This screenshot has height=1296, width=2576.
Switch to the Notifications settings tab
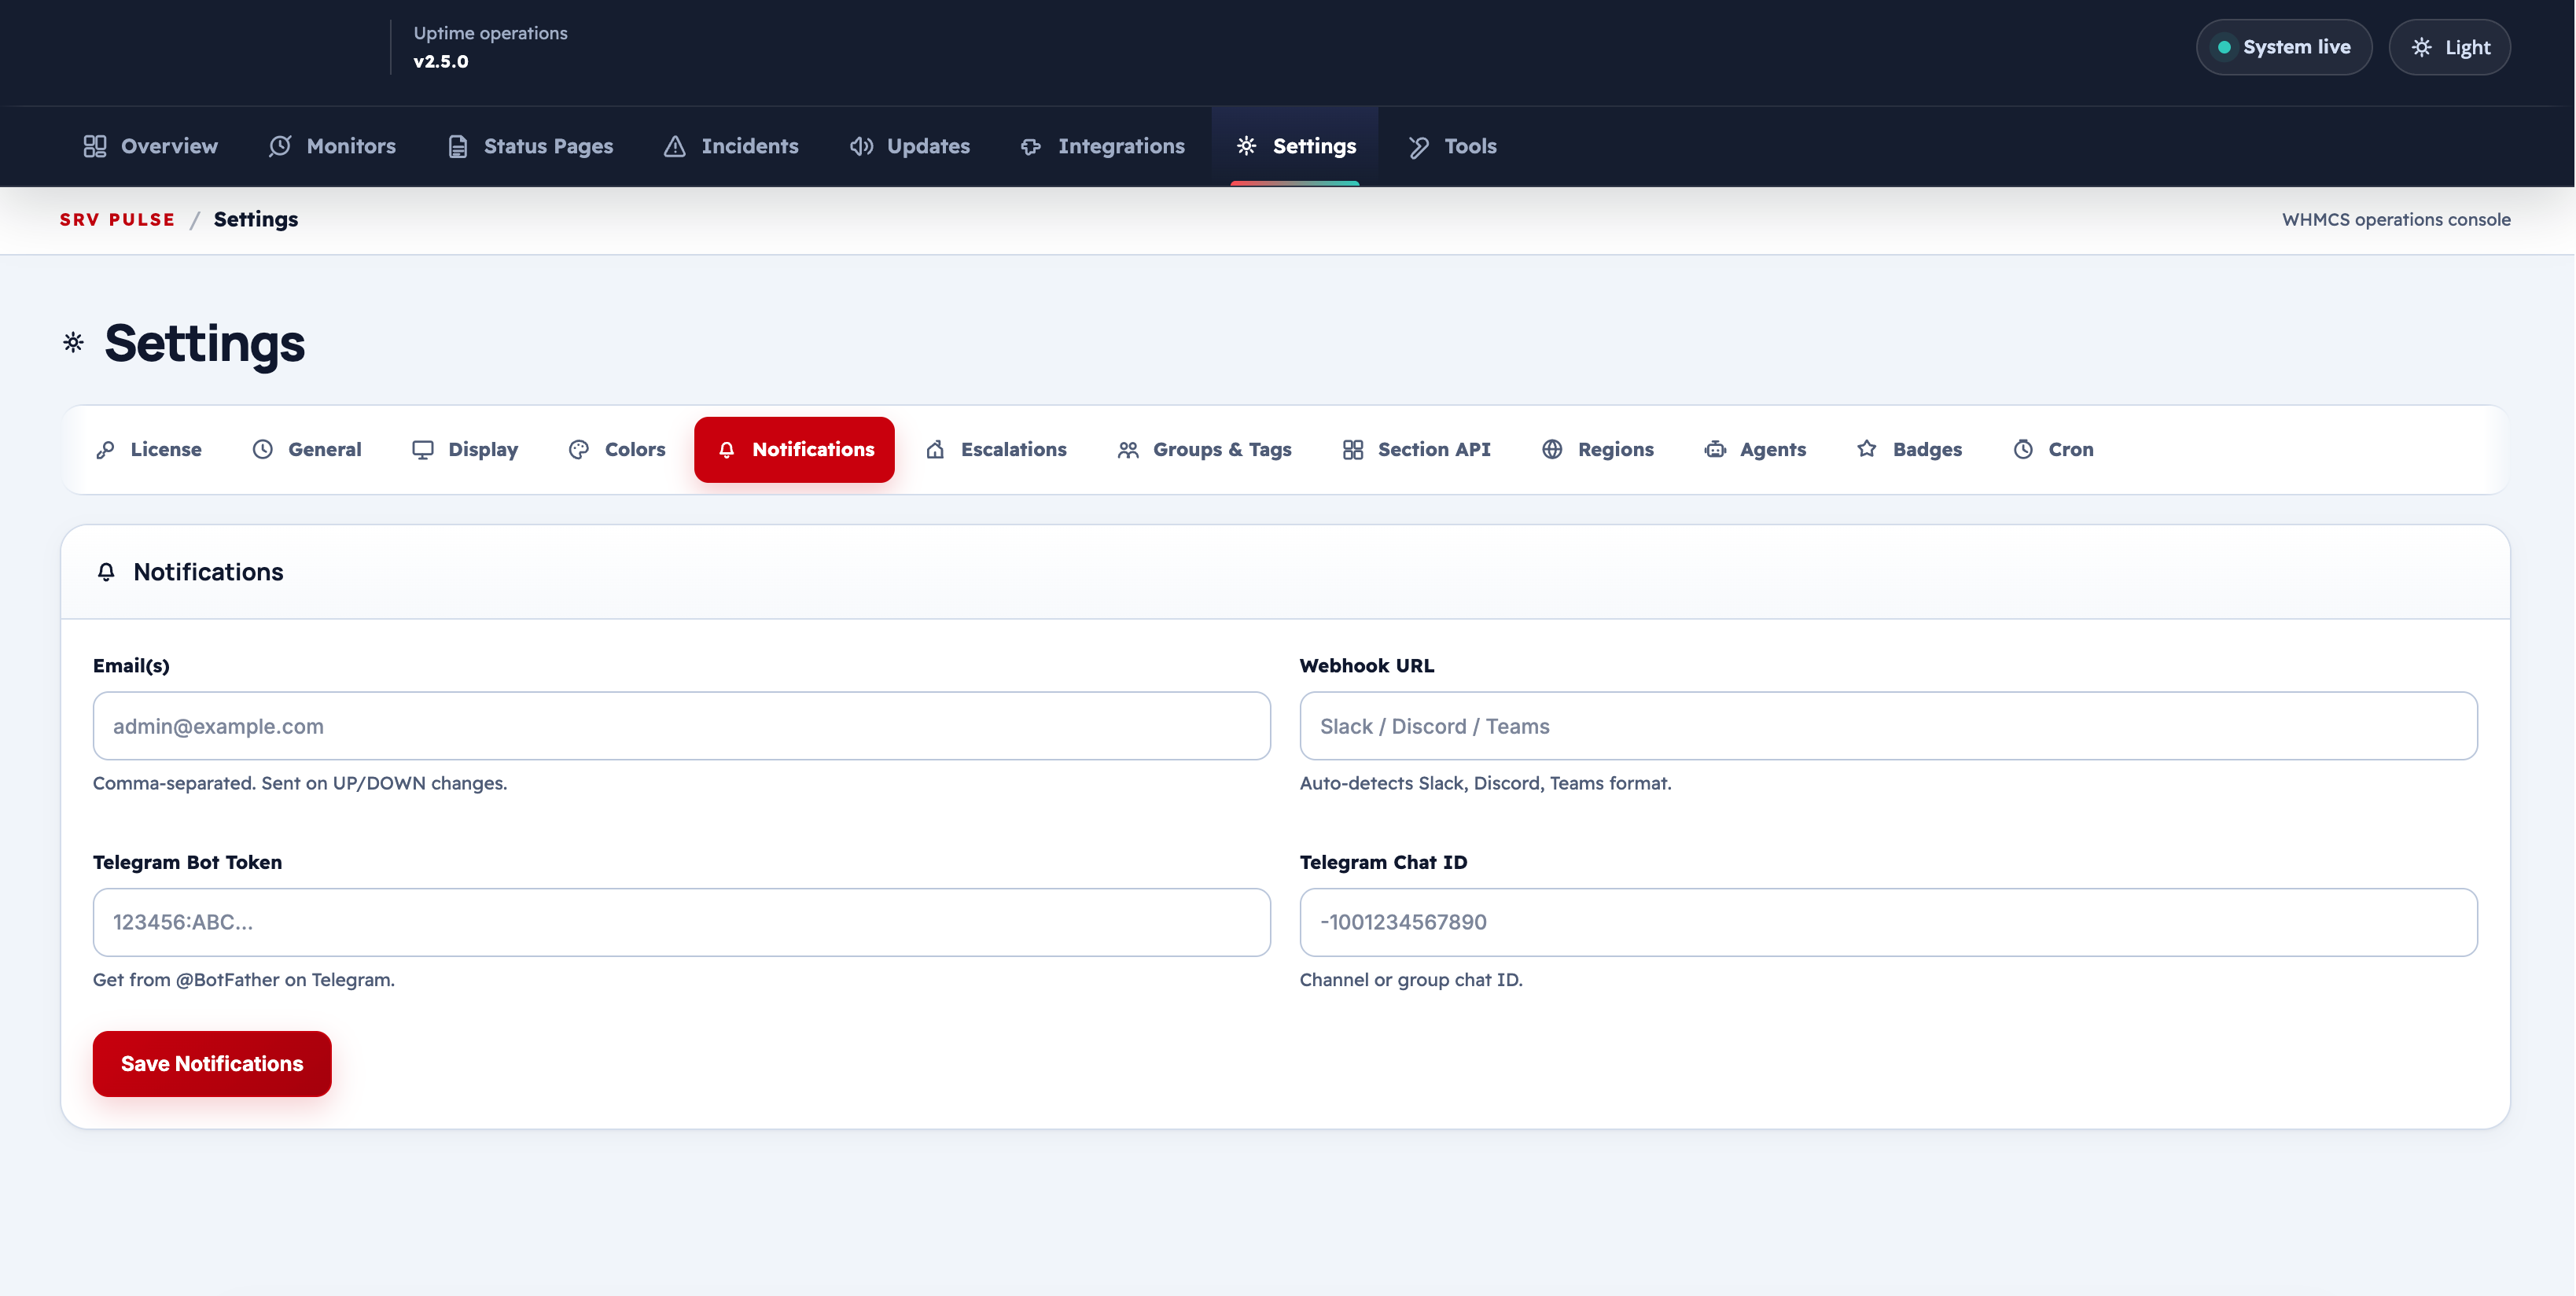(794, 450)
